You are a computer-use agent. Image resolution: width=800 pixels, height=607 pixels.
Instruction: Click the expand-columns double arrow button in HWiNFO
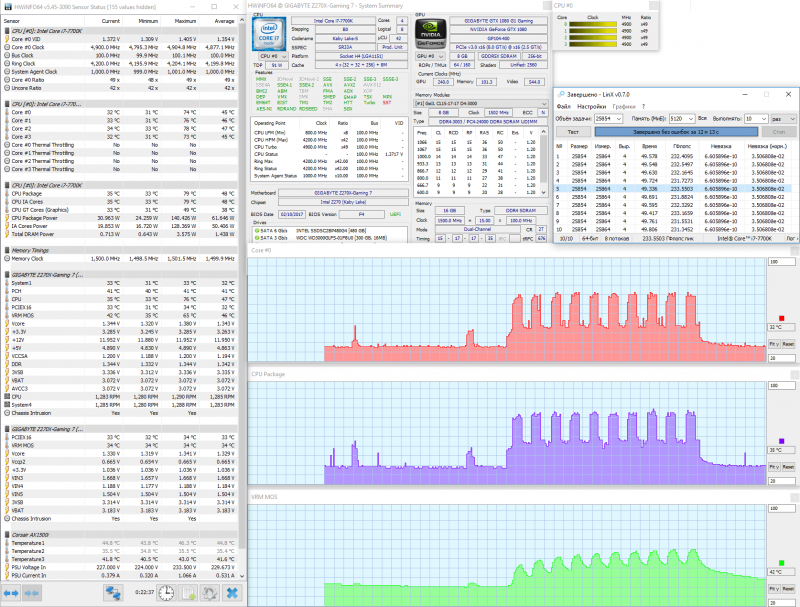click(x=11, y=593)
